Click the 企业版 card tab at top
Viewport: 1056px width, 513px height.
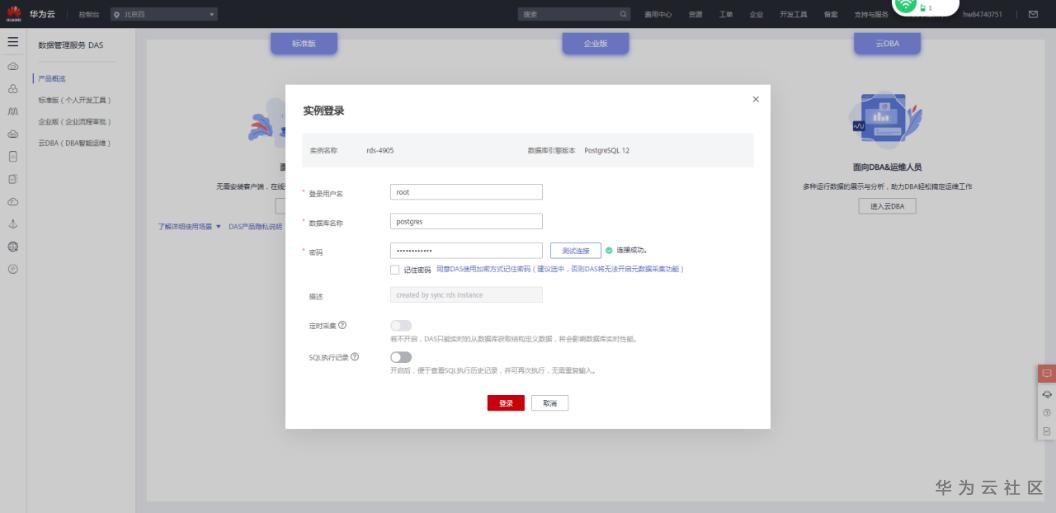click(x=595, y=44)
